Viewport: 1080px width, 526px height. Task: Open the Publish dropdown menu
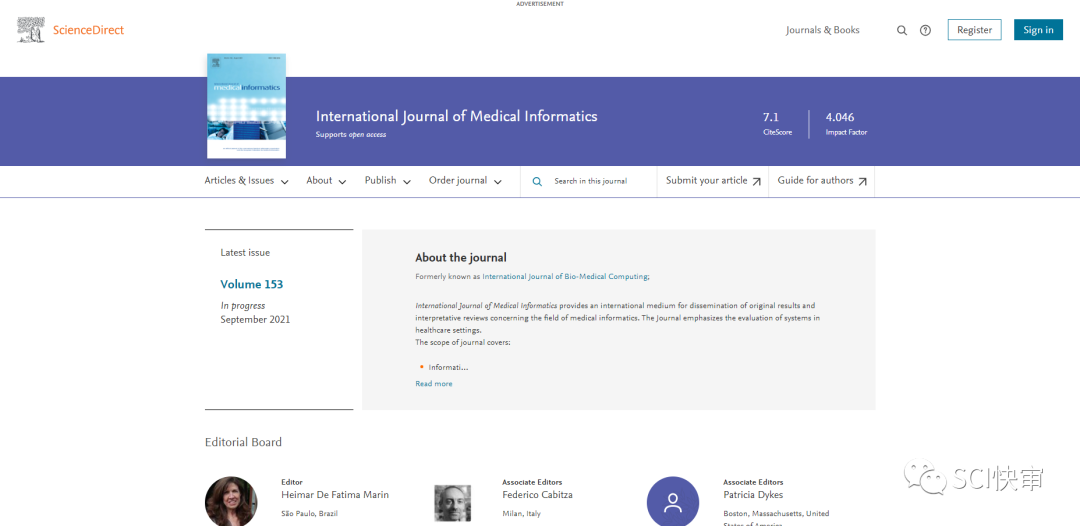click(387, 181)
